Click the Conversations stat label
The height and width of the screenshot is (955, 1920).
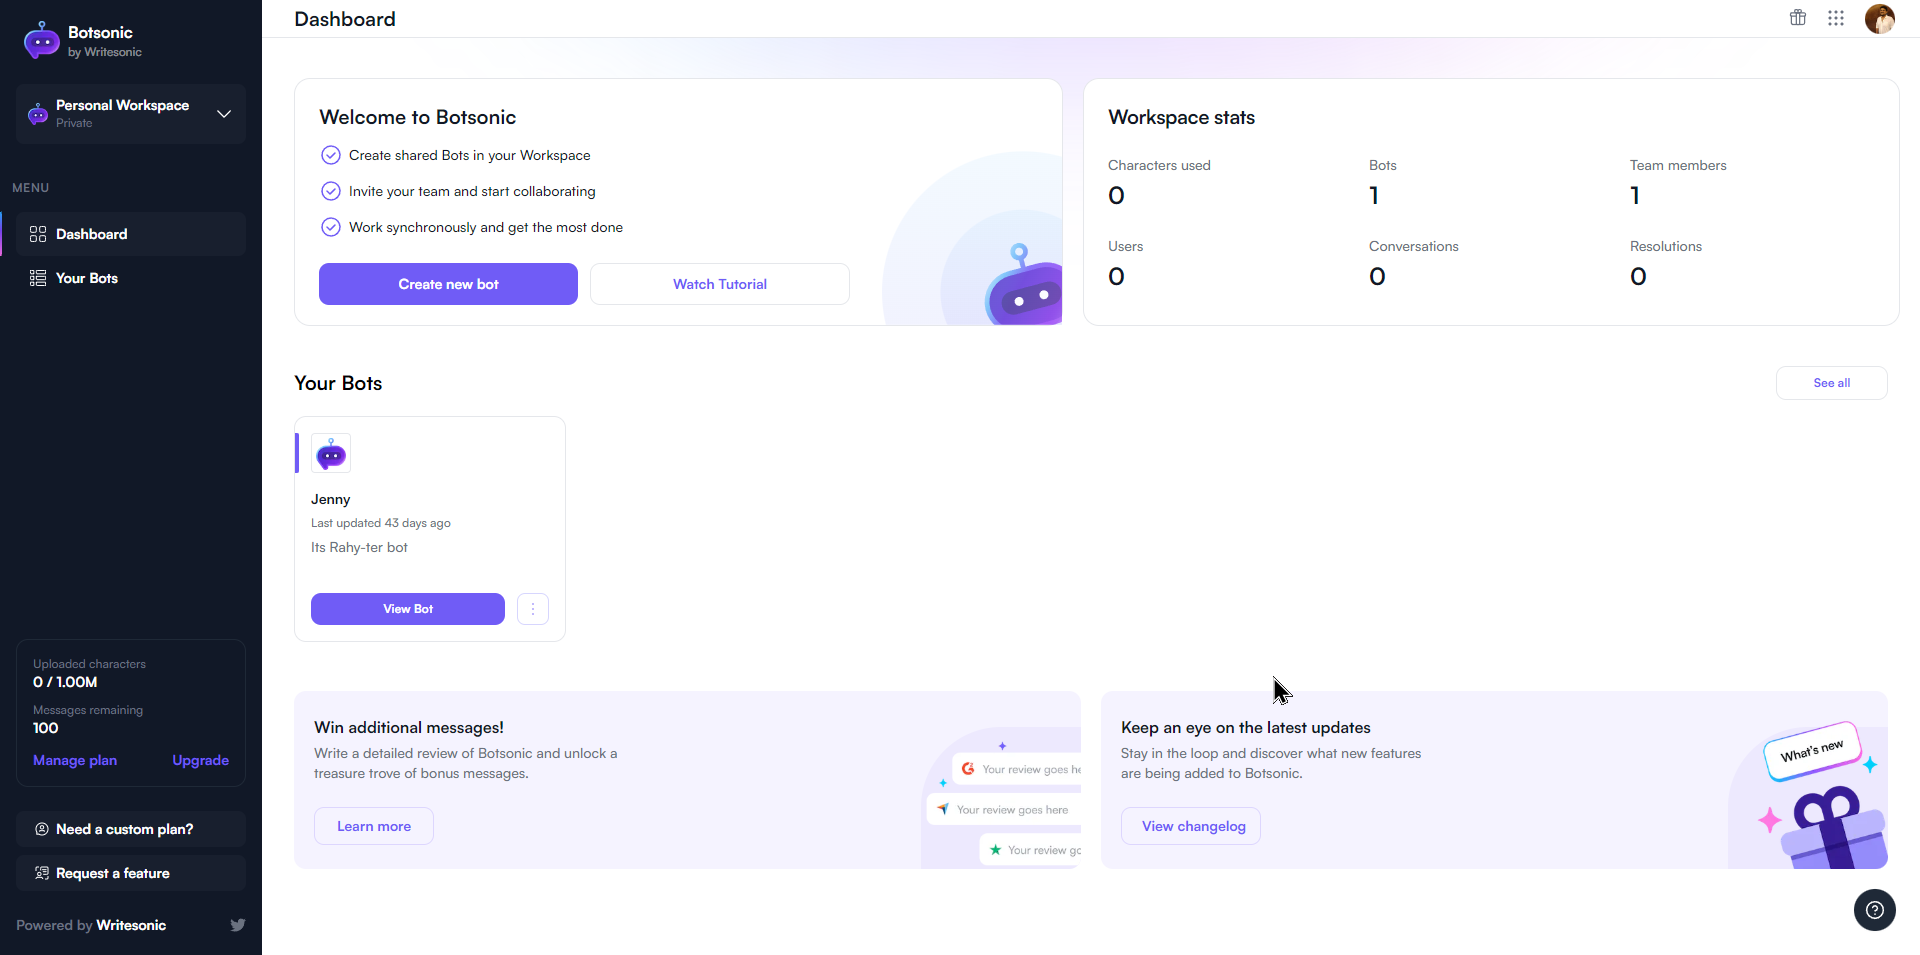pyautogui.click(x=1414, y=246)
